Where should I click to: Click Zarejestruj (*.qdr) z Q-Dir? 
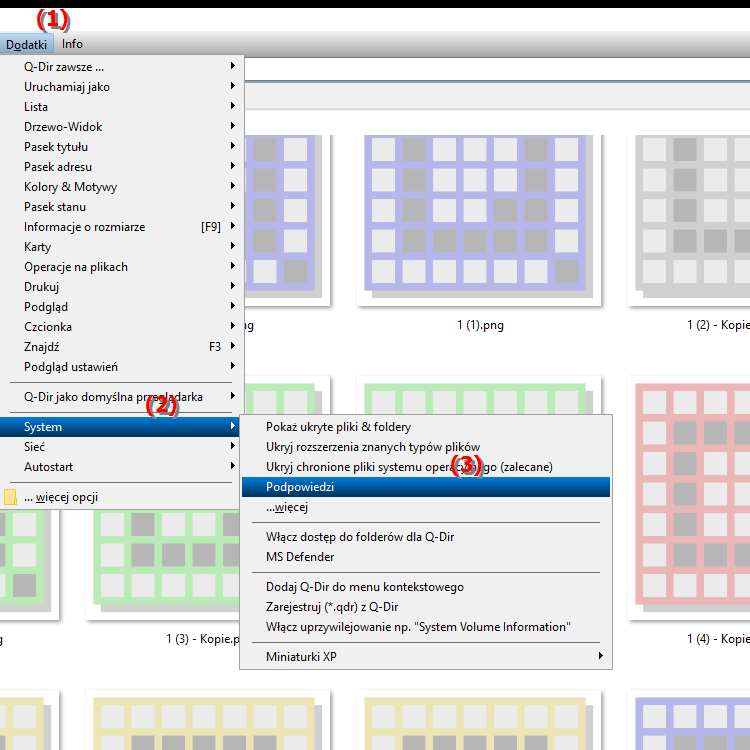coord(426,607)
